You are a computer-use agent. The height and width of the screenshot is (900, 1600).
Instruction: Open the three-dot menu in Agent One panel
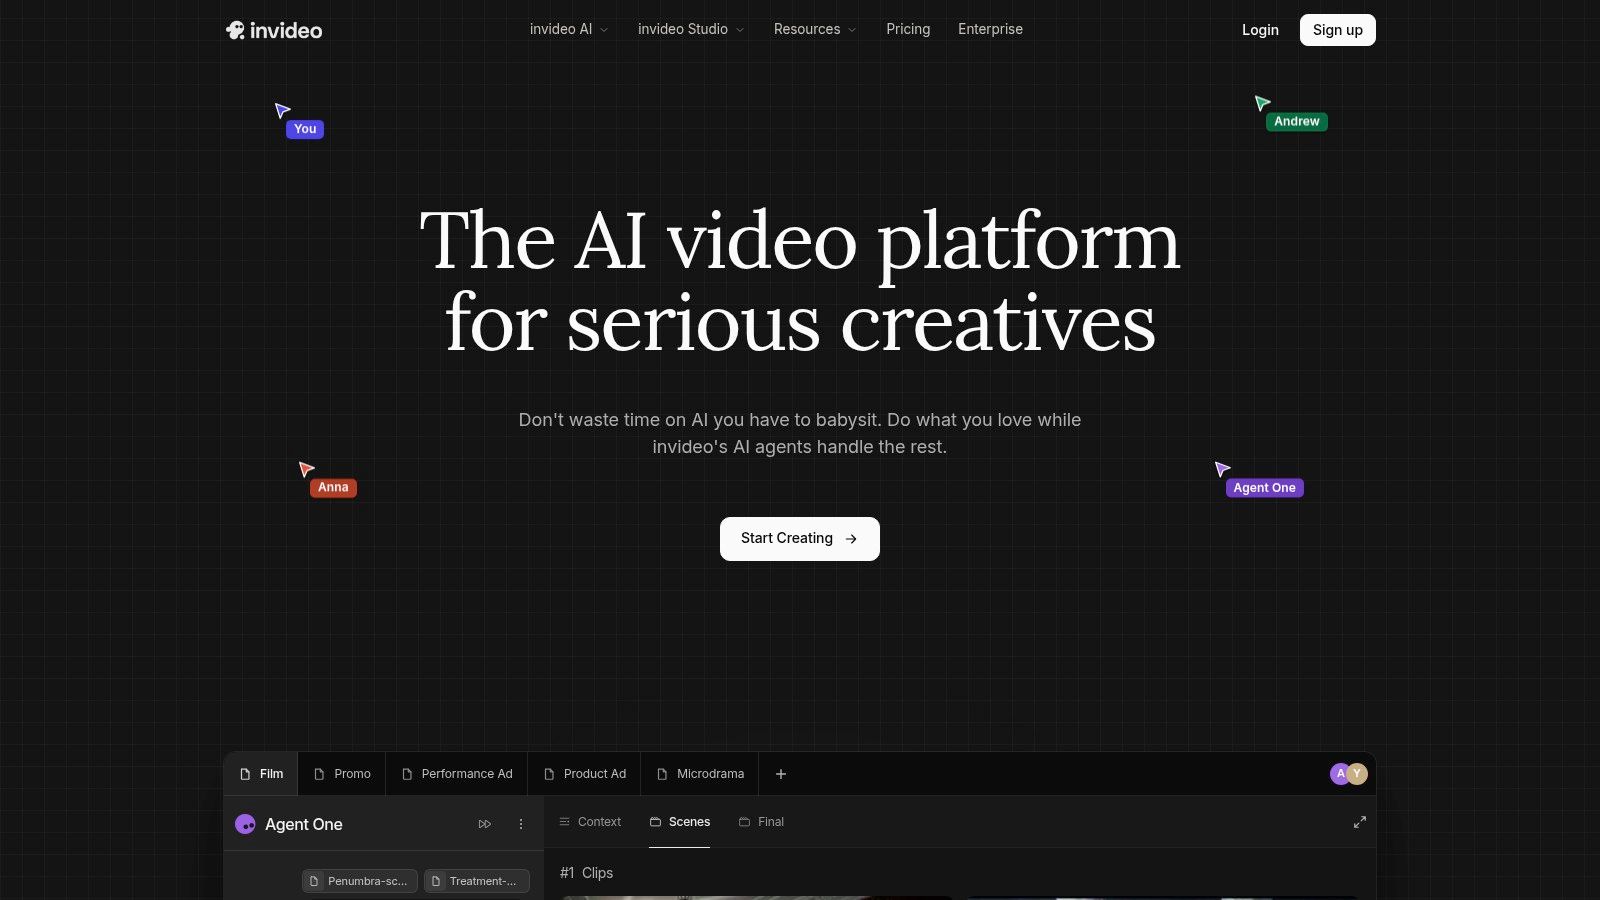point(521,824)
